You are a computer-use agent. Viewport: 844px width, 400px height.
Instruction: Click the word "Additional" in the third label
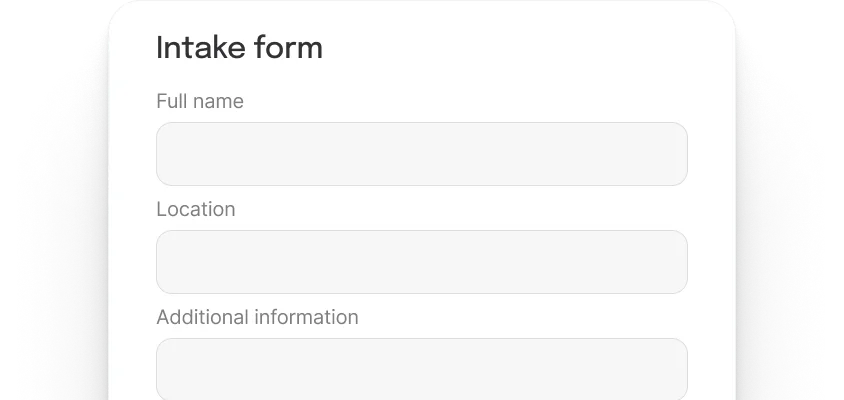click(201, 317)
